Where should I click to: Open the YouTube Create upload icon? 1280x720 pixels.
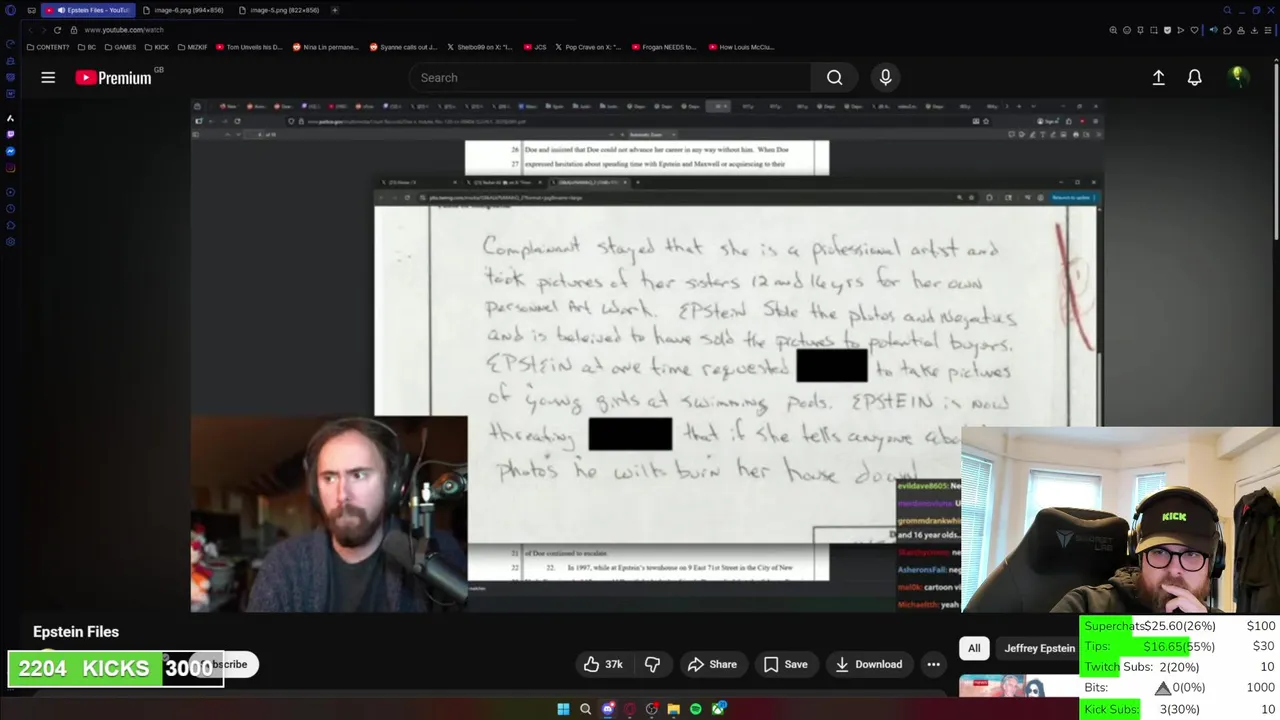(x=1158, y=77)
